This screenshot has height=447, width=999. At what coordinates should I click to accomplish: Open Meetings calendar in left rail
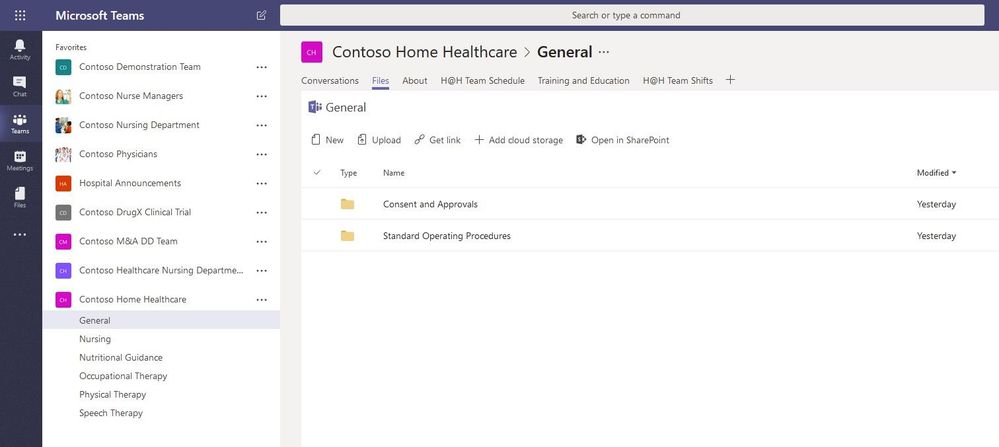click(x=20, y=160)
